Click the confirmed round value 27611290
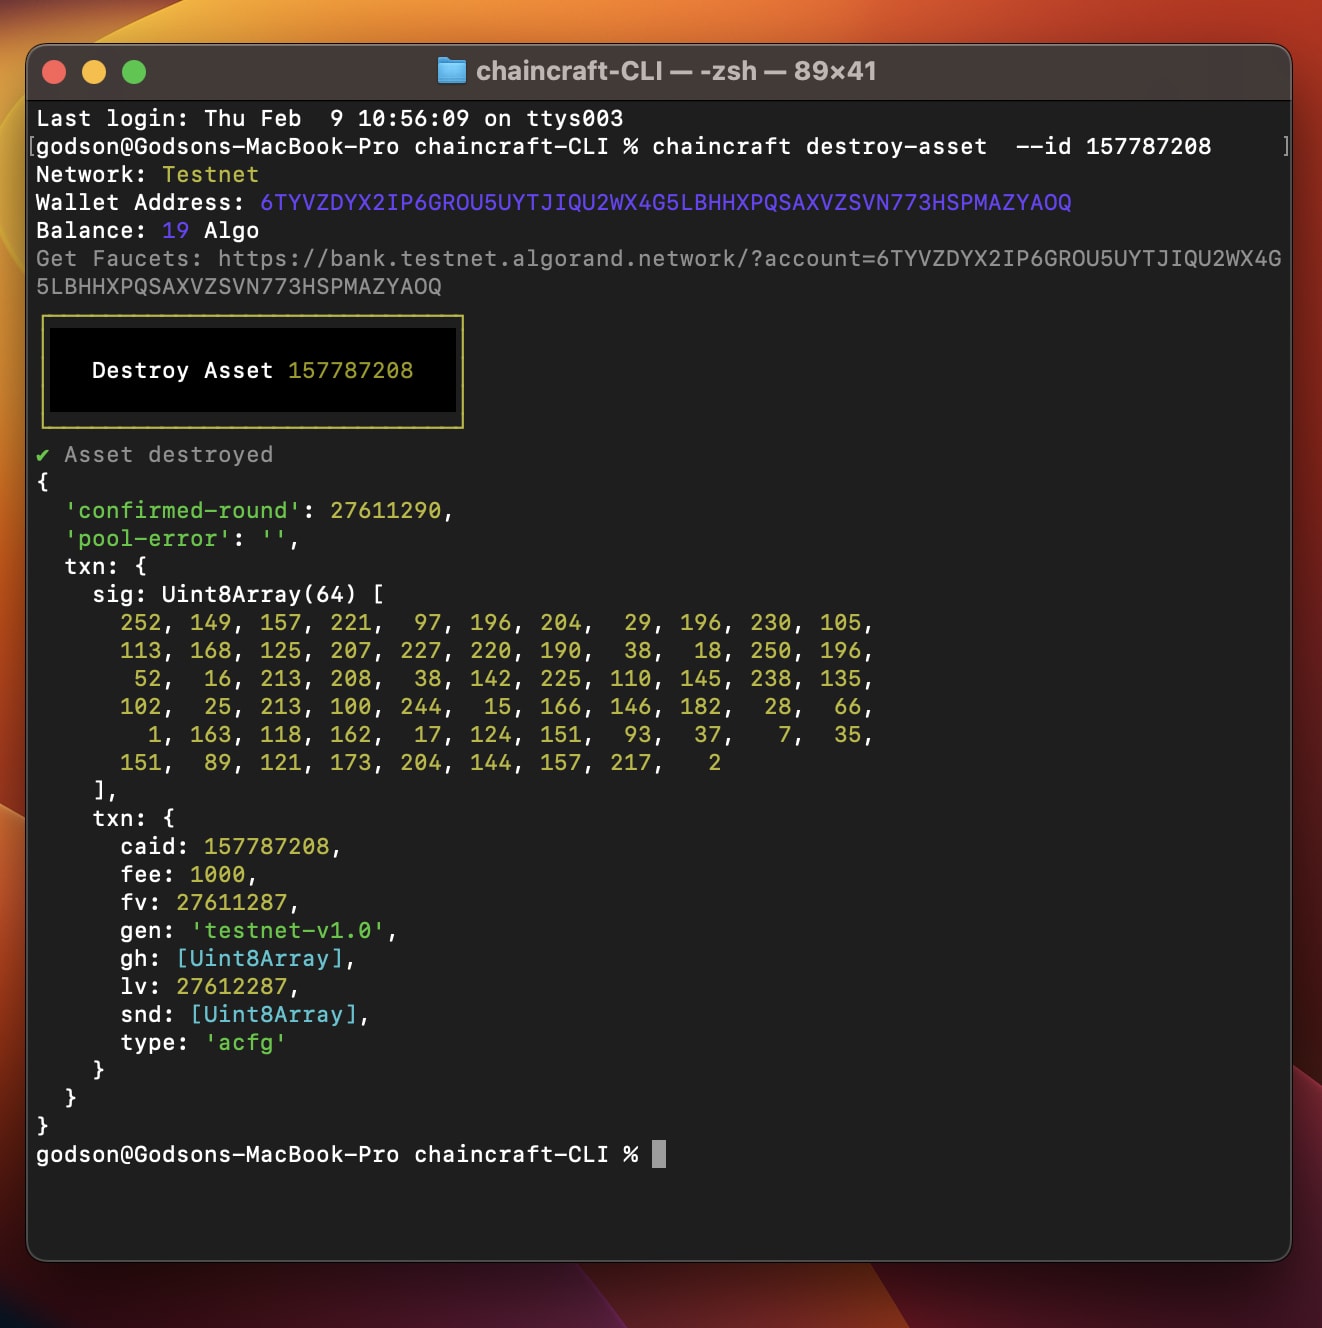 pos(386,510)
